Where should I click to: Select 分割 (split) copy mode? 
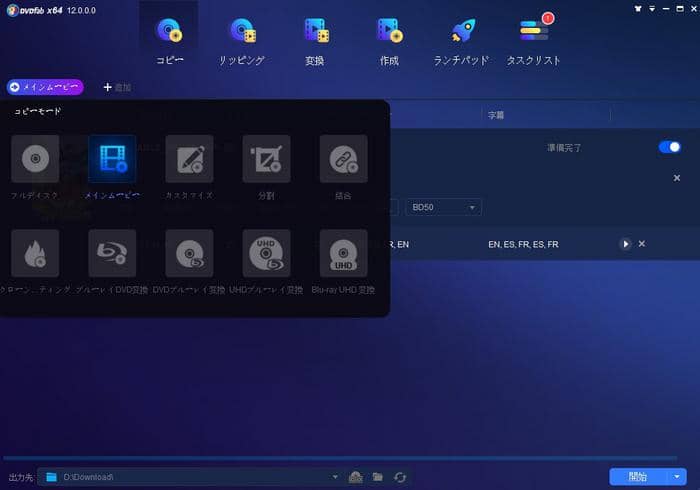pos(266,159)
